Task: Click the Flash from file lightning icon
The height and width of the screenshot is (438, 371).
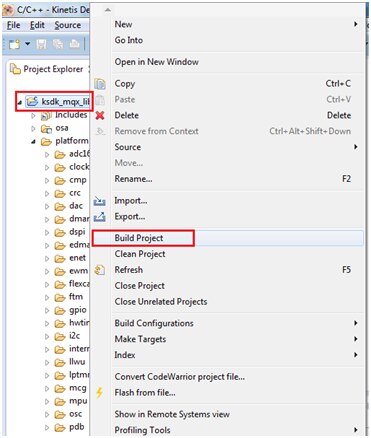Action: click(99, 393)
